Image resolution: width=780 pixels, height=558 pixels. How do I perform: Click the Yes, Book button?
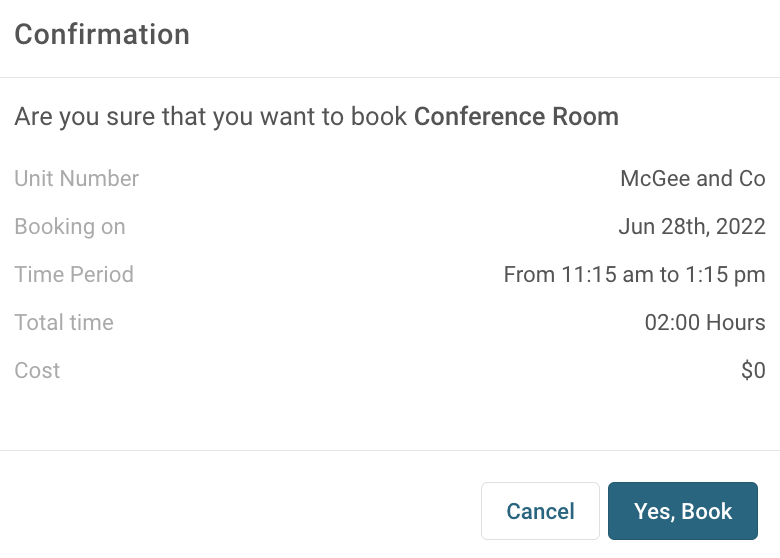click(x=683, y=512)
